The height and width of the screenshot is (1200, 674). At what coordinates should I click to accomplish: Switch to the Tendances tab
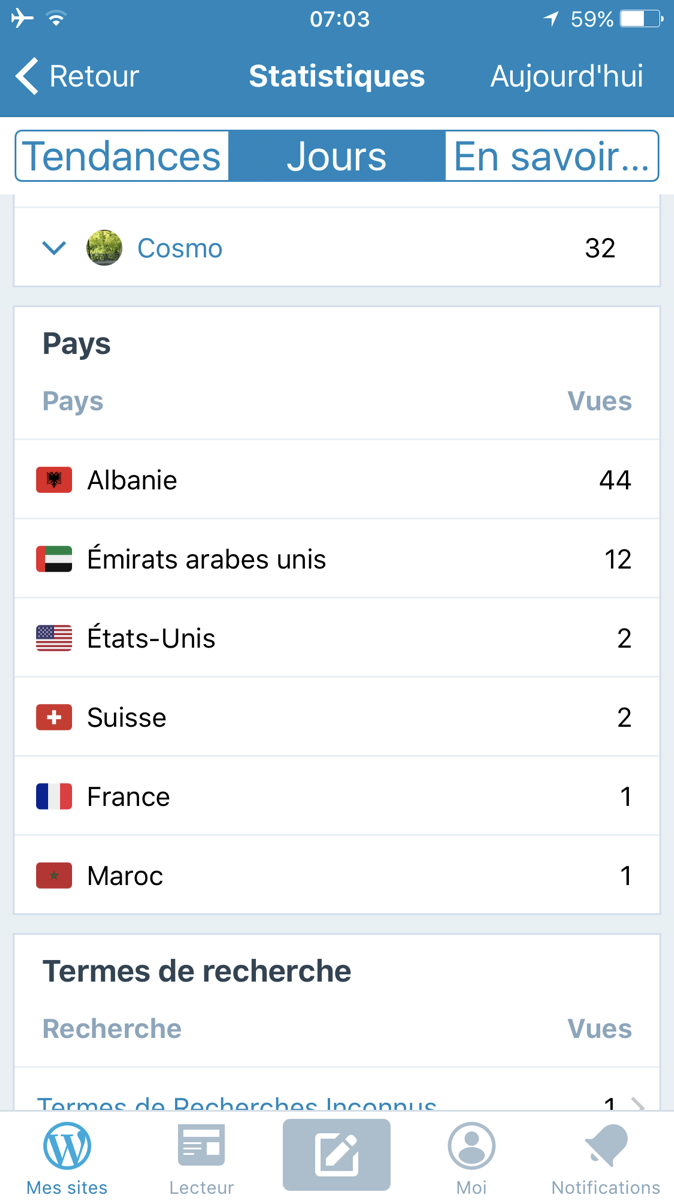(122, 157)
